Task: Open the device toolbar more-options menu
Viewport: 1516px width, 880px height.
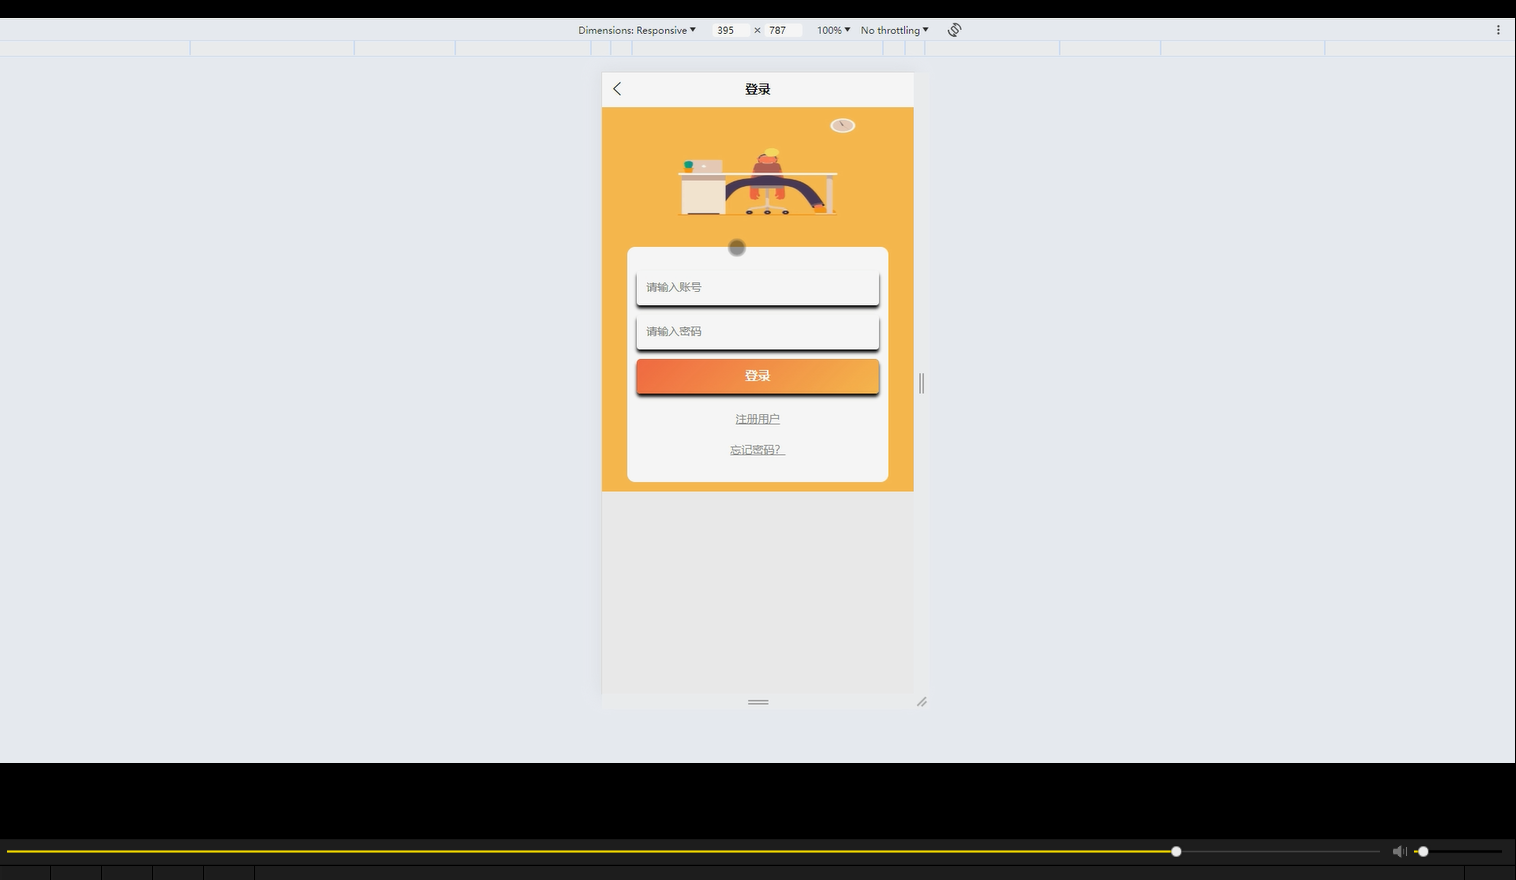Action: coord(1498,30)
